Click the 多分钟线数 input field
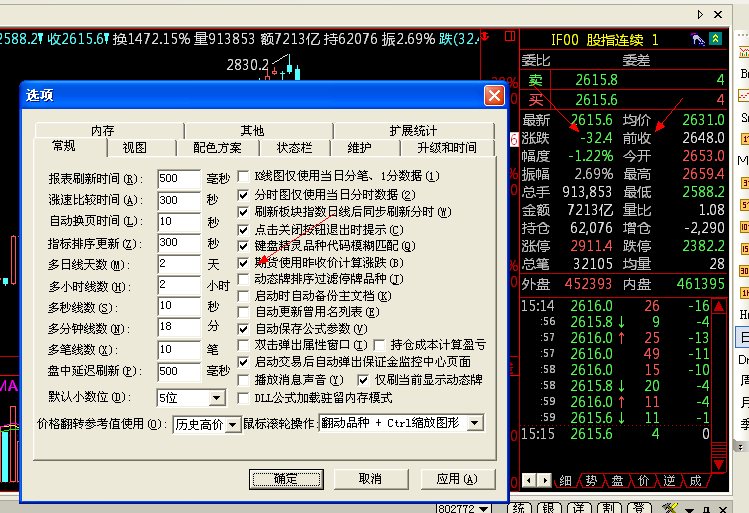Screen dimensions: 749x513 179,327
